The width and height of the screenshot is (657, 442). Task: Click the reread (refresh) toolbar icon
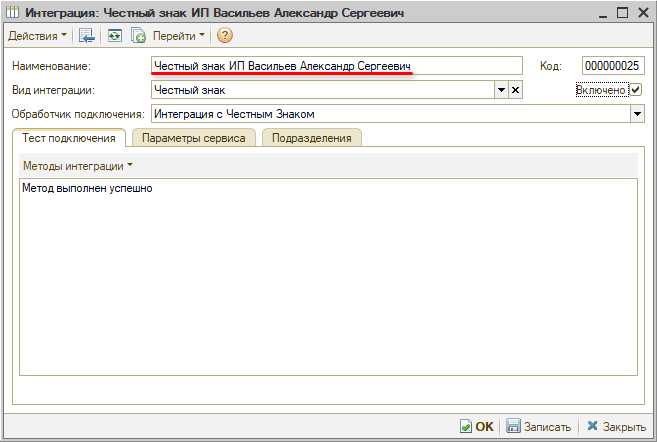[x=115, y=36]
